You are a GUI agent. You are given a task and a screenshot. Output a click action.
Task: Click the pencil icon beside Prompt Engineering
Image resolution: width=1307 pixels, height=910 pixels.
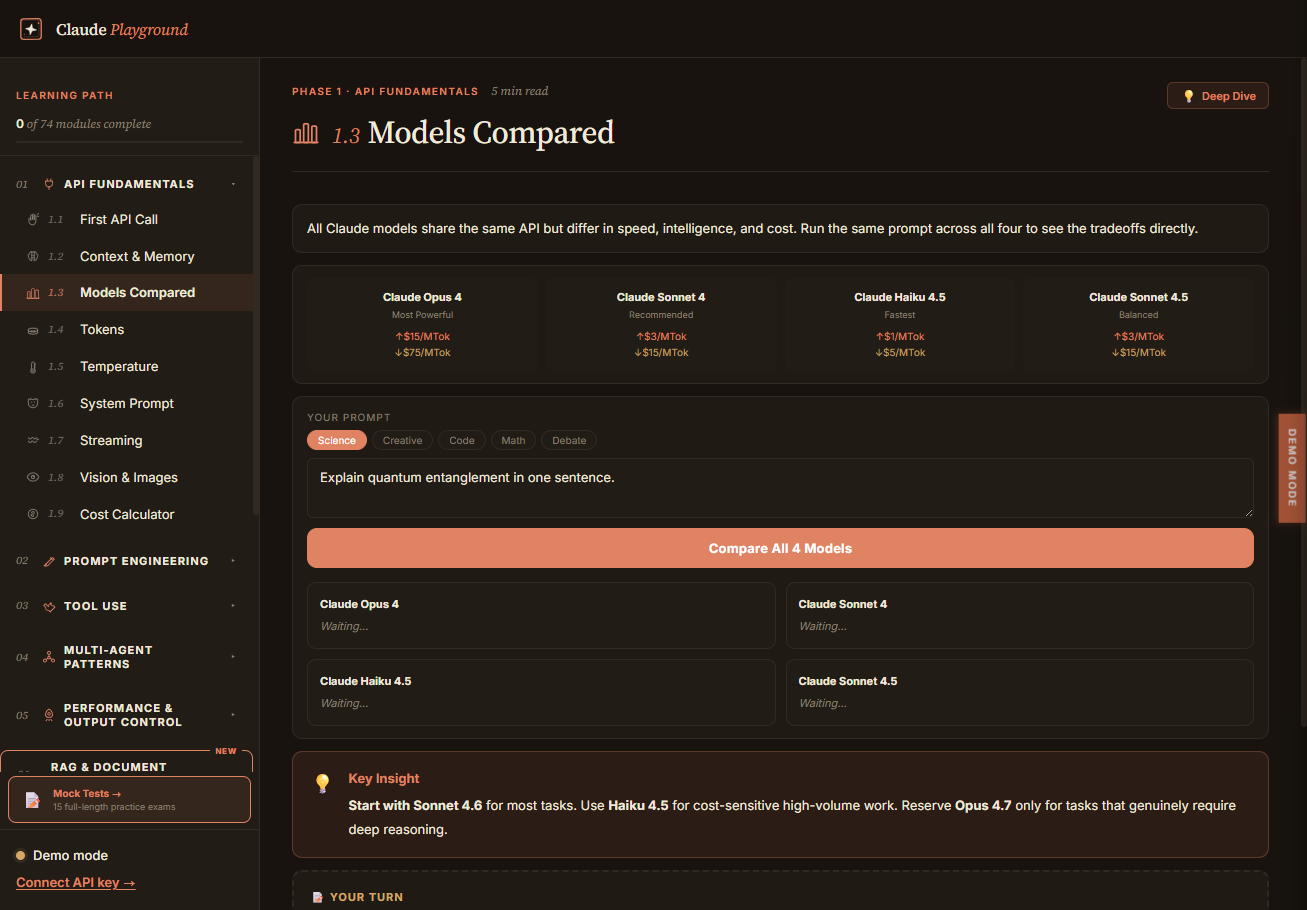point(49,561)
